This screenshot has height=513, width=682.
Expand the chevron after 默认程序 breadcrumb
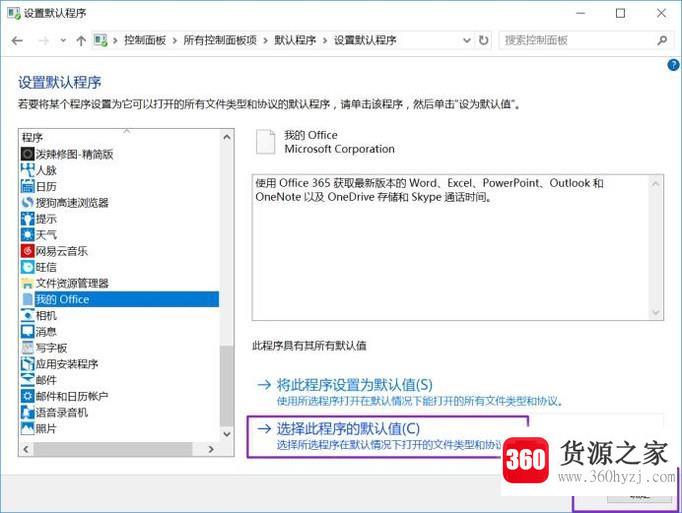point(325,41)
